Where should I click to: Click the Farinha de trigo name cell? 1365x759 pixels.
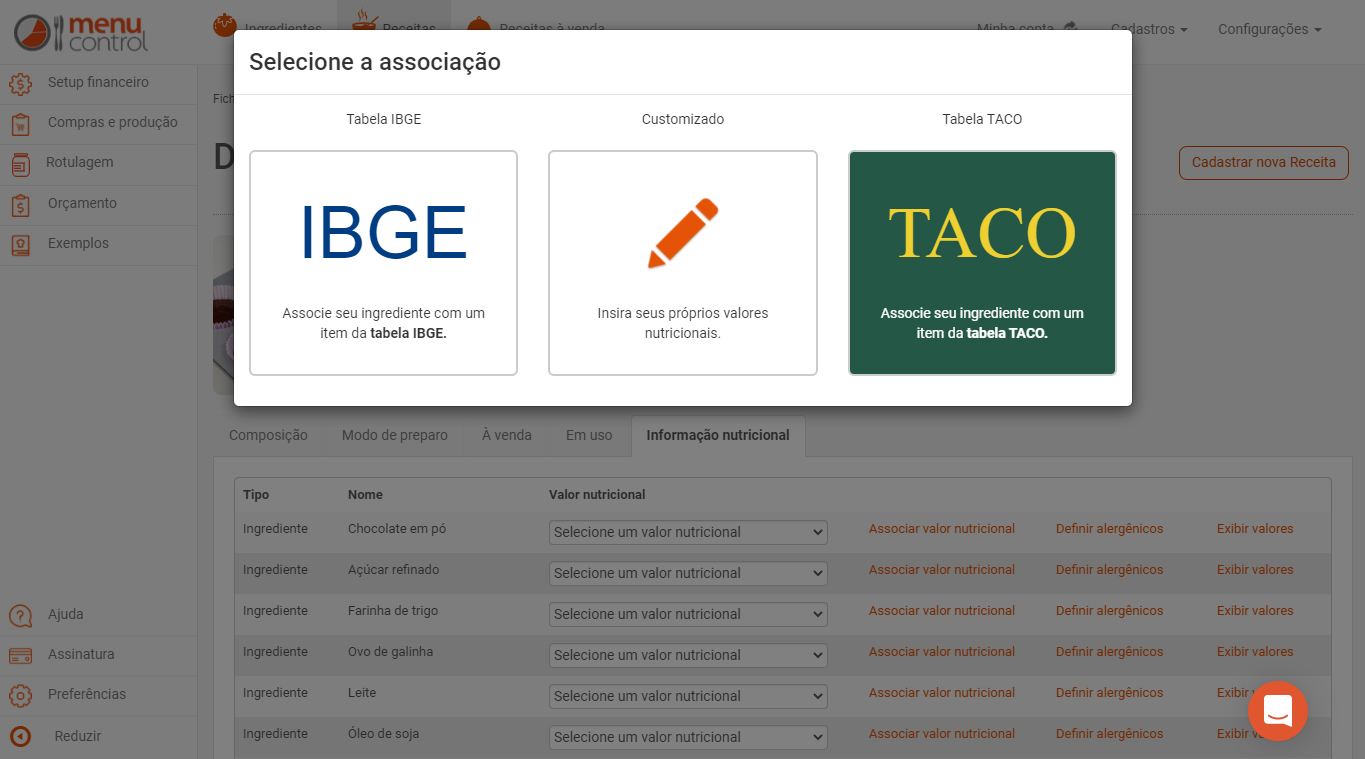tap(393, 611)
